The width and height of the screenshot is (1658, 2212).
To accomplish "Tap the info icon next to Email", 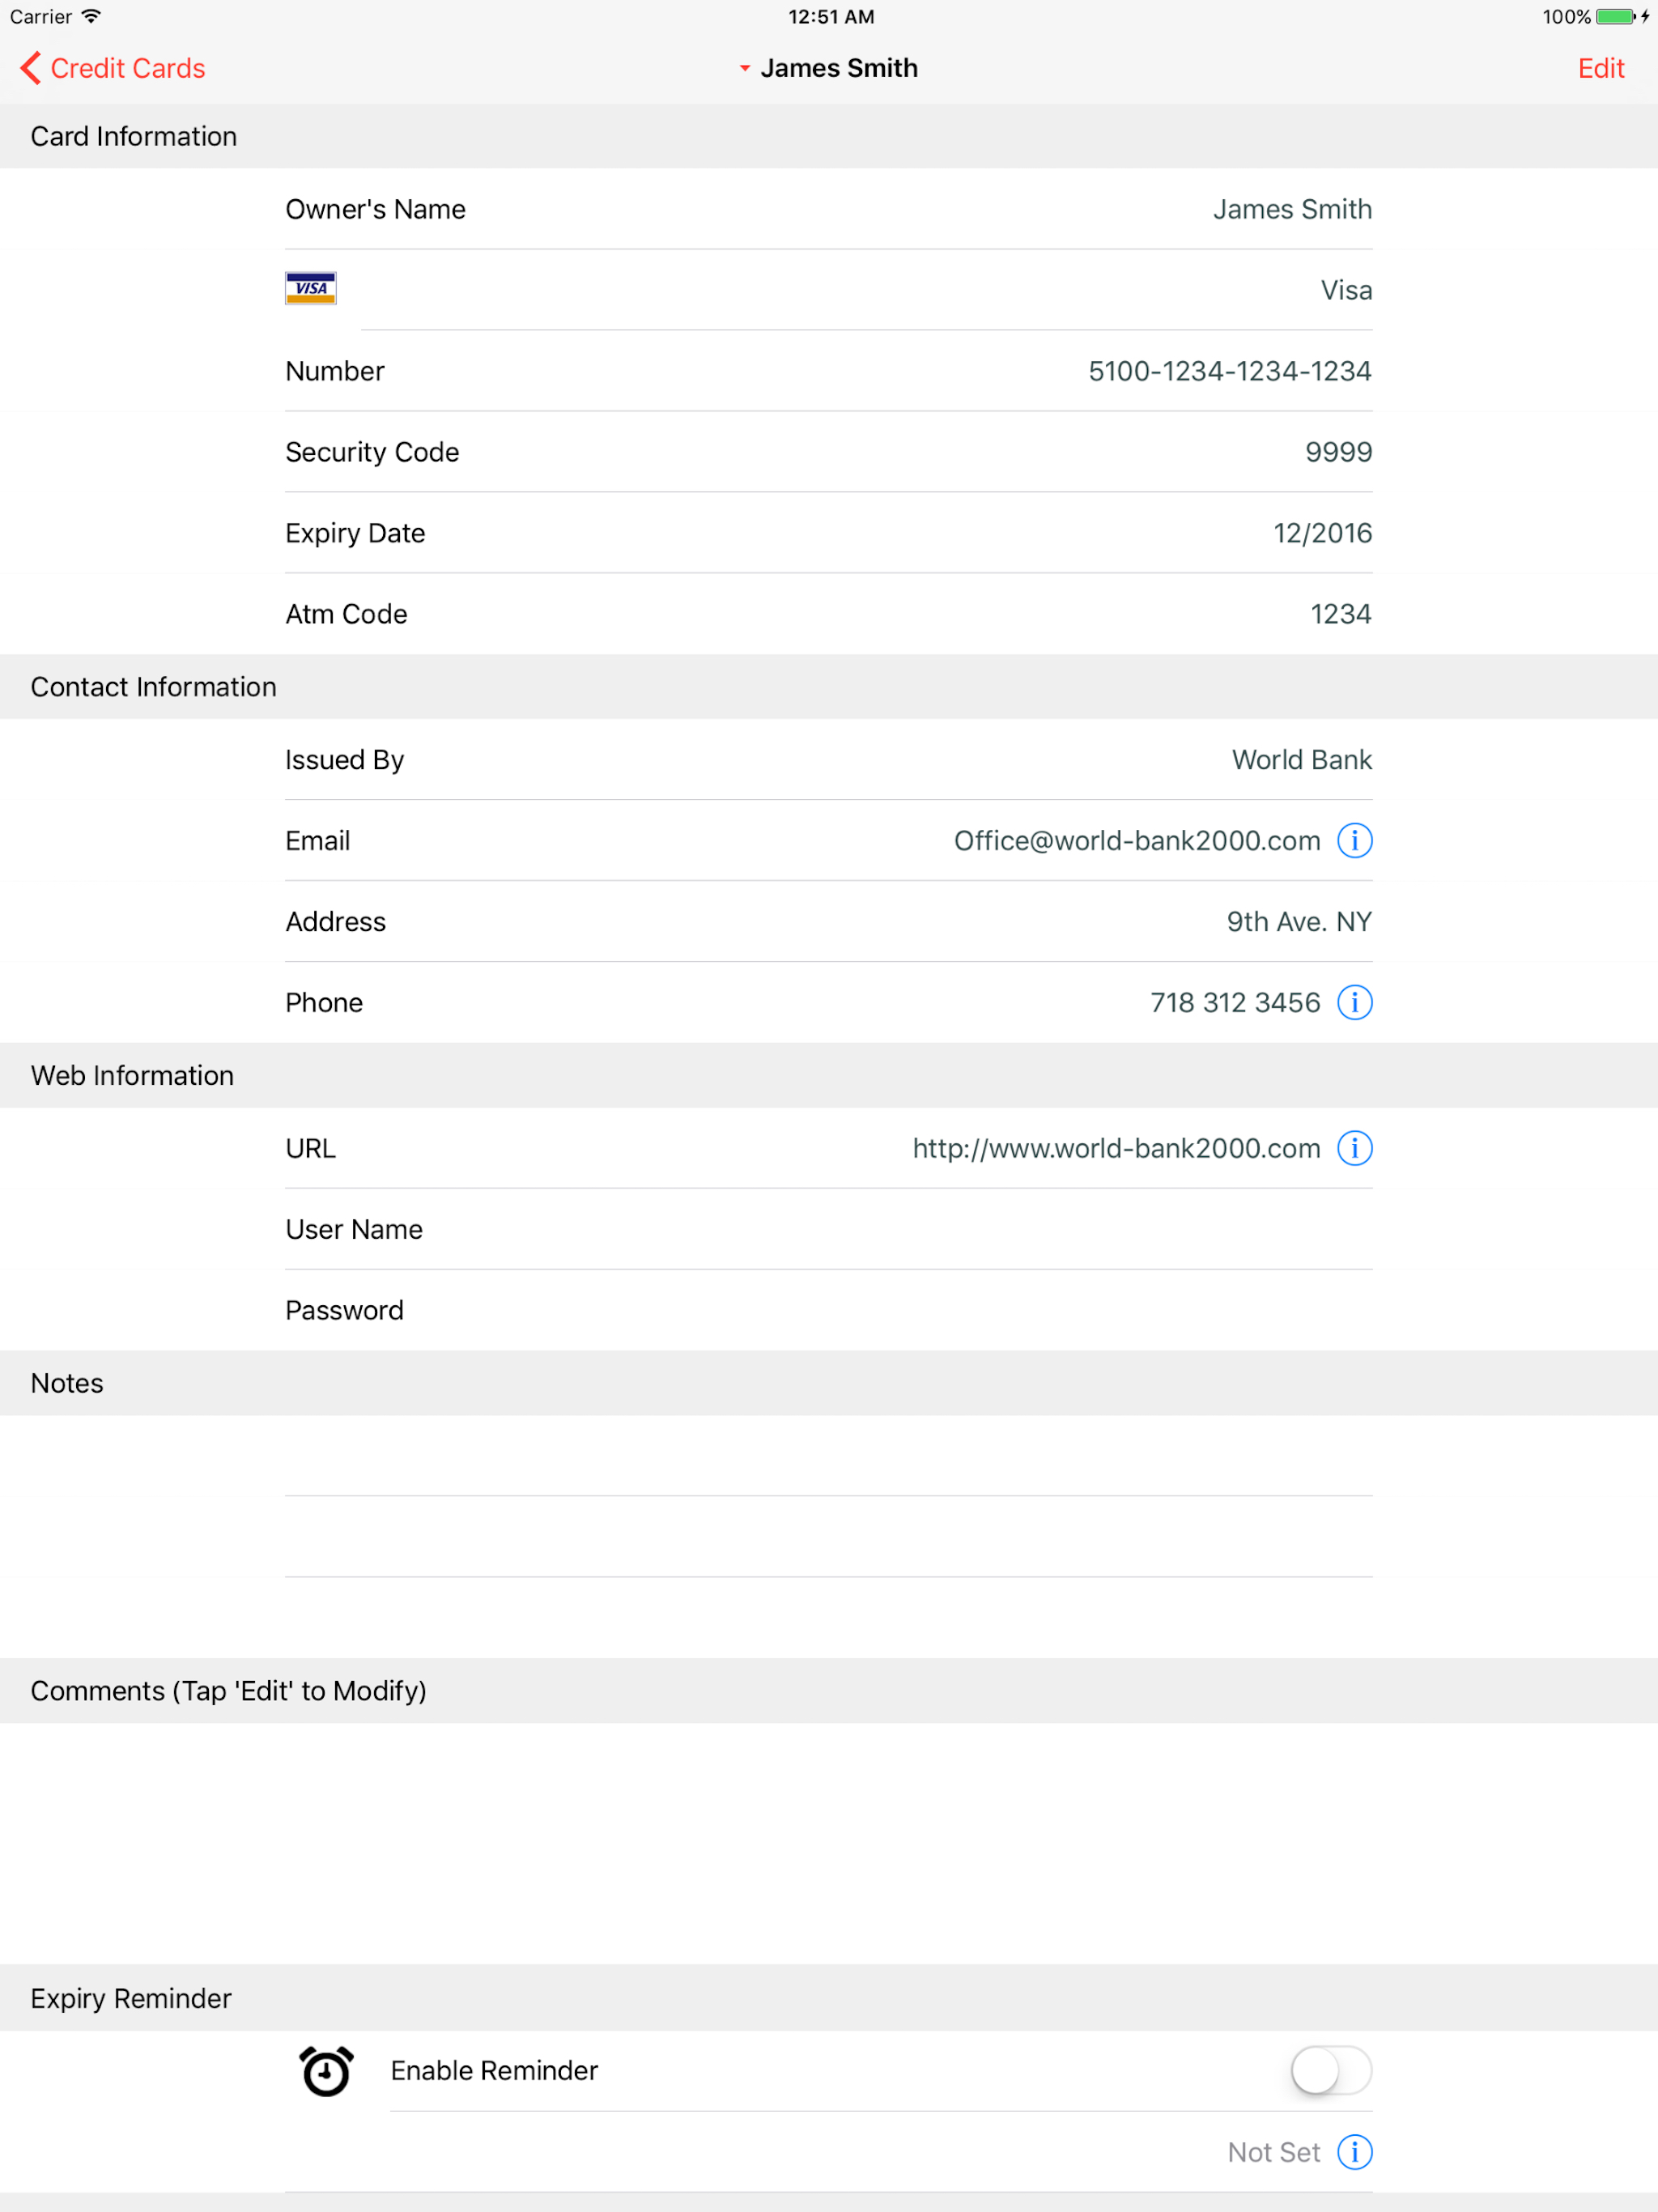I will [1354, 841].
